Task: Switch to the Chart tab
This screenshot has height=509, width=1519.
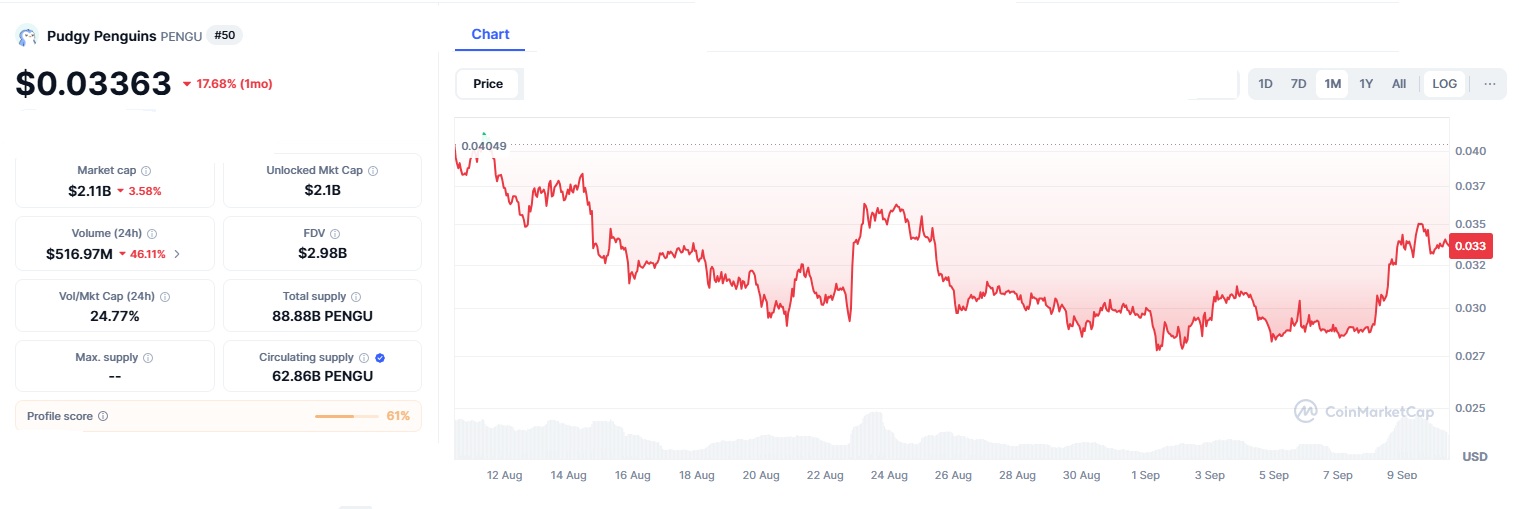Action: pyautogui.click(x=490, y=34)
